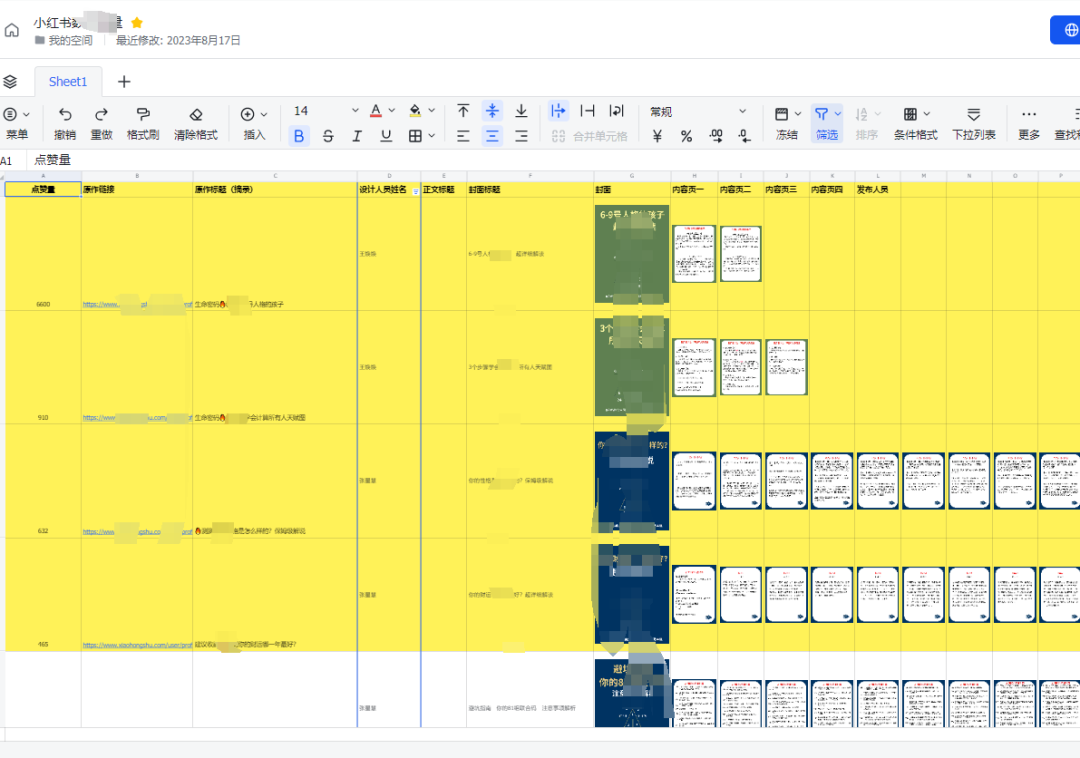Apply the red font color A
The height and width of the screenshot is (758, 1080).
point(375,111)
